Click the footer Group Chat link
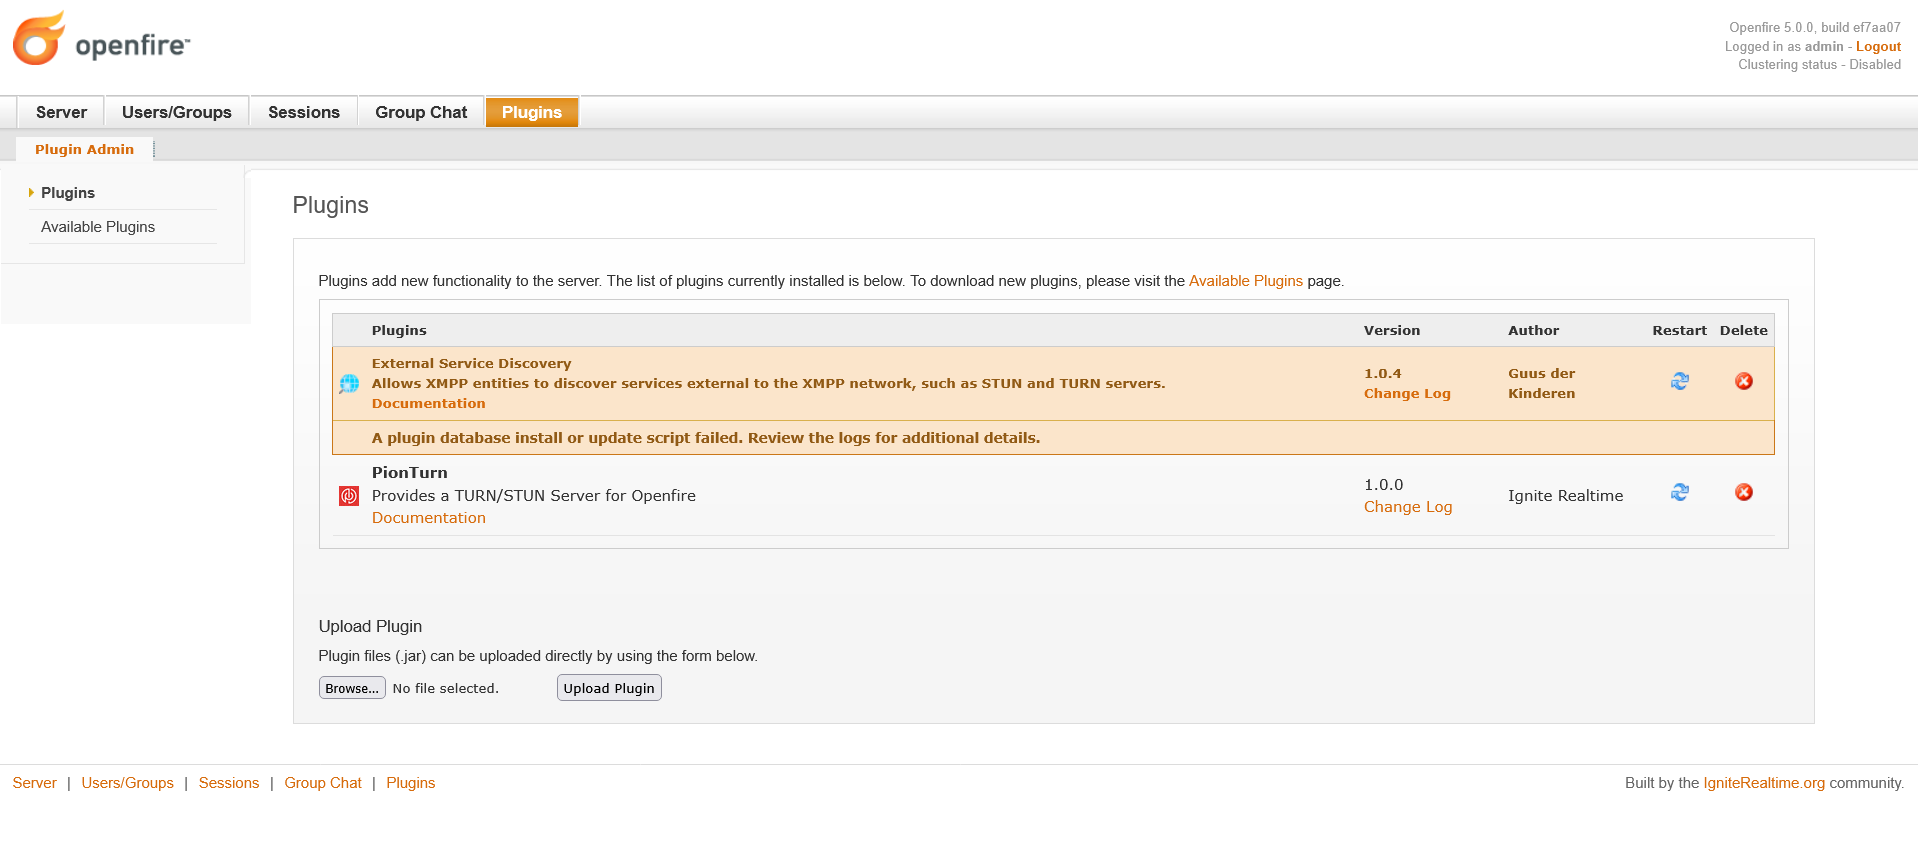 tap(323, 783)
